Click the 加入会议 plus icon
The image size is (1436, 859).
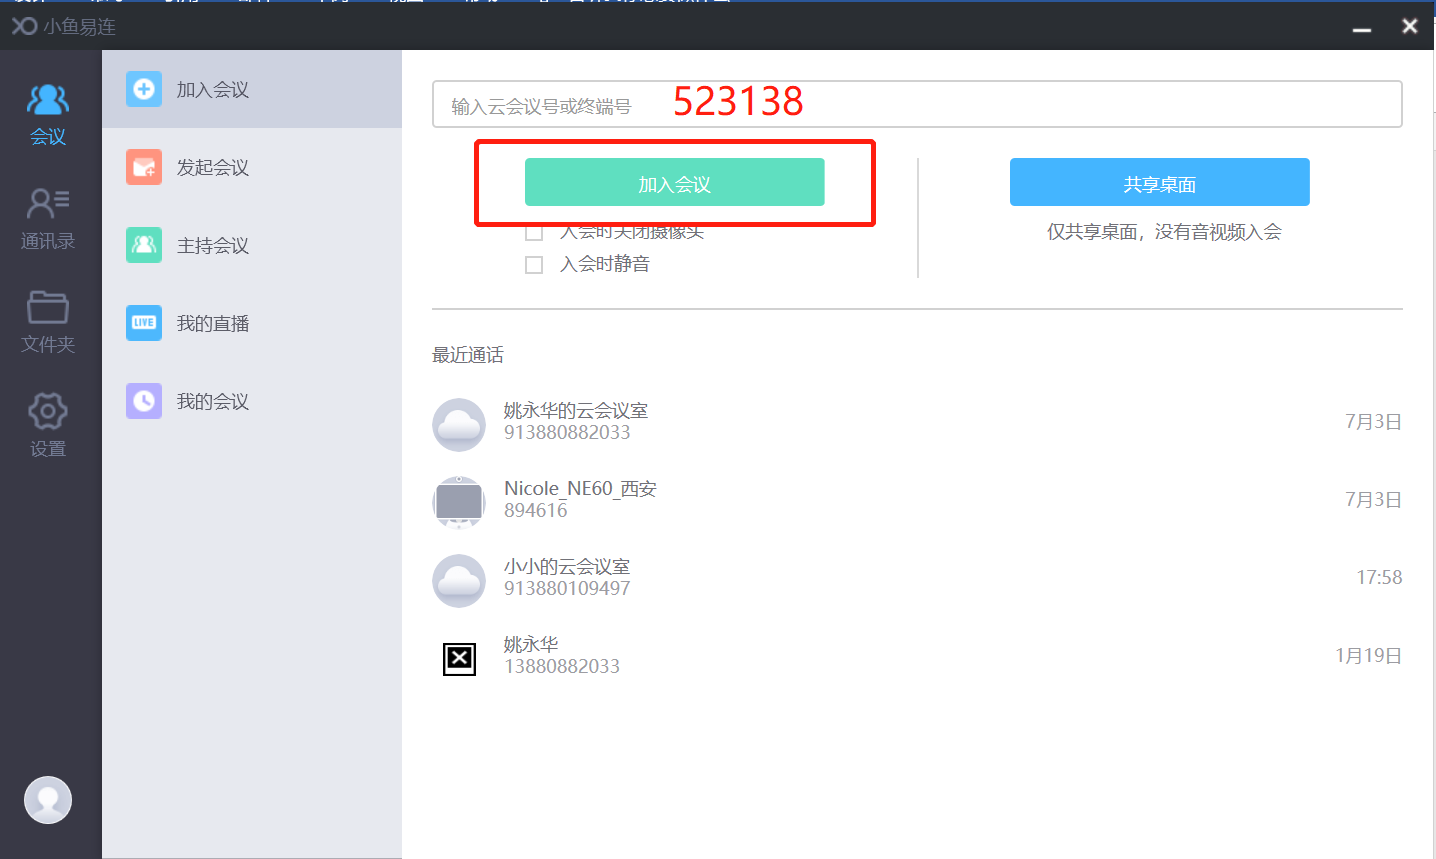click(x=144, y=89)
